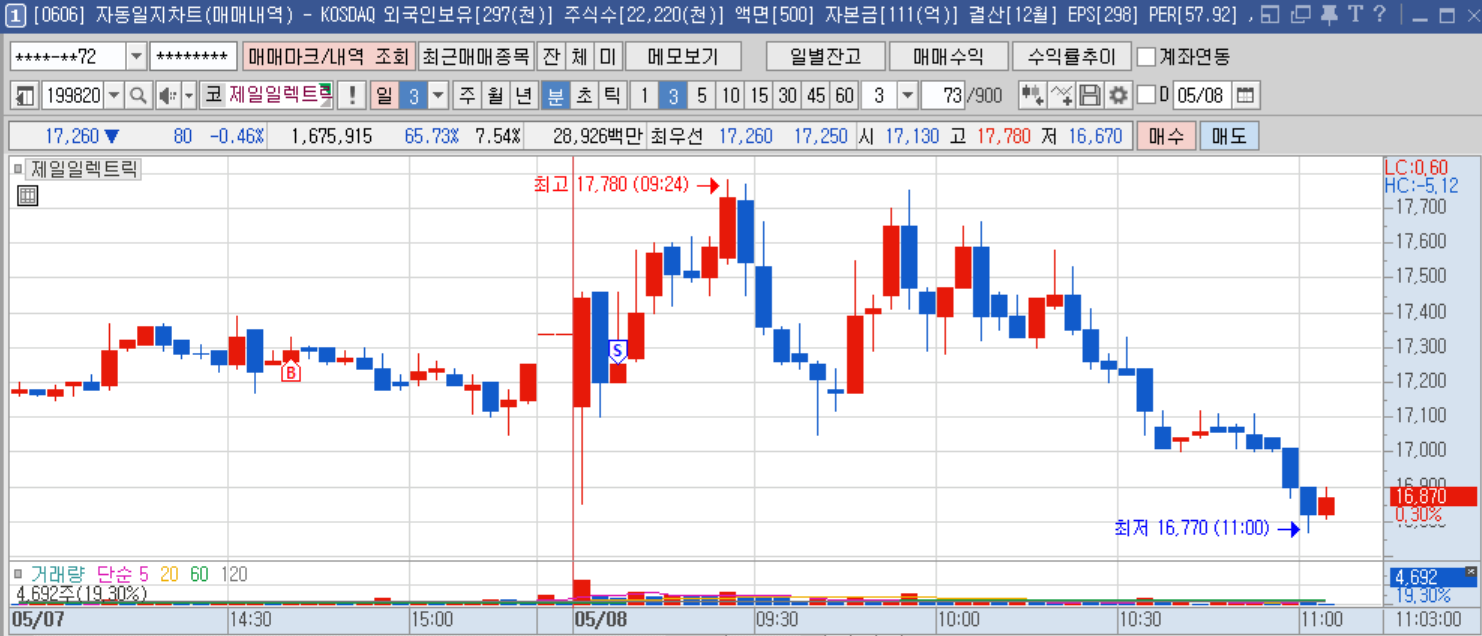Expand the speaker options dropdown arrow
The image size is (1482, 636).
[x=189, y=96]
